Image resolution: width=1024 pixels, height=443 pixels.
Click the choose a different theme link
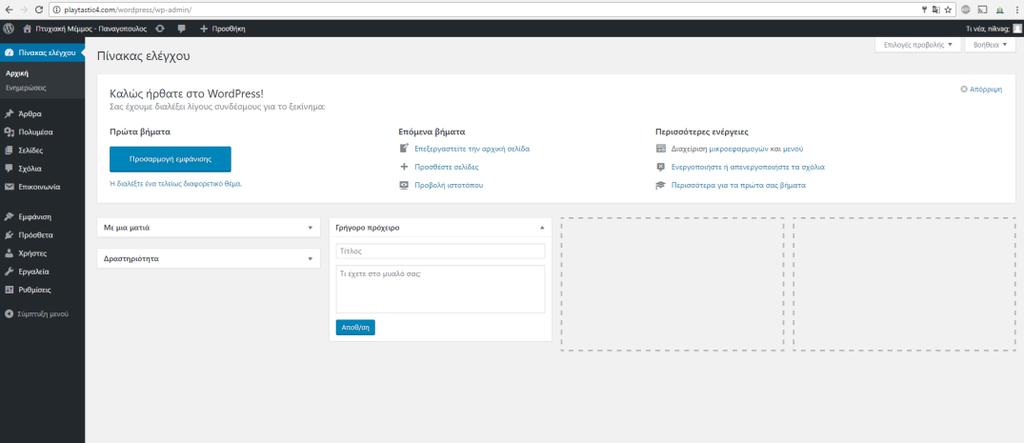176,184
